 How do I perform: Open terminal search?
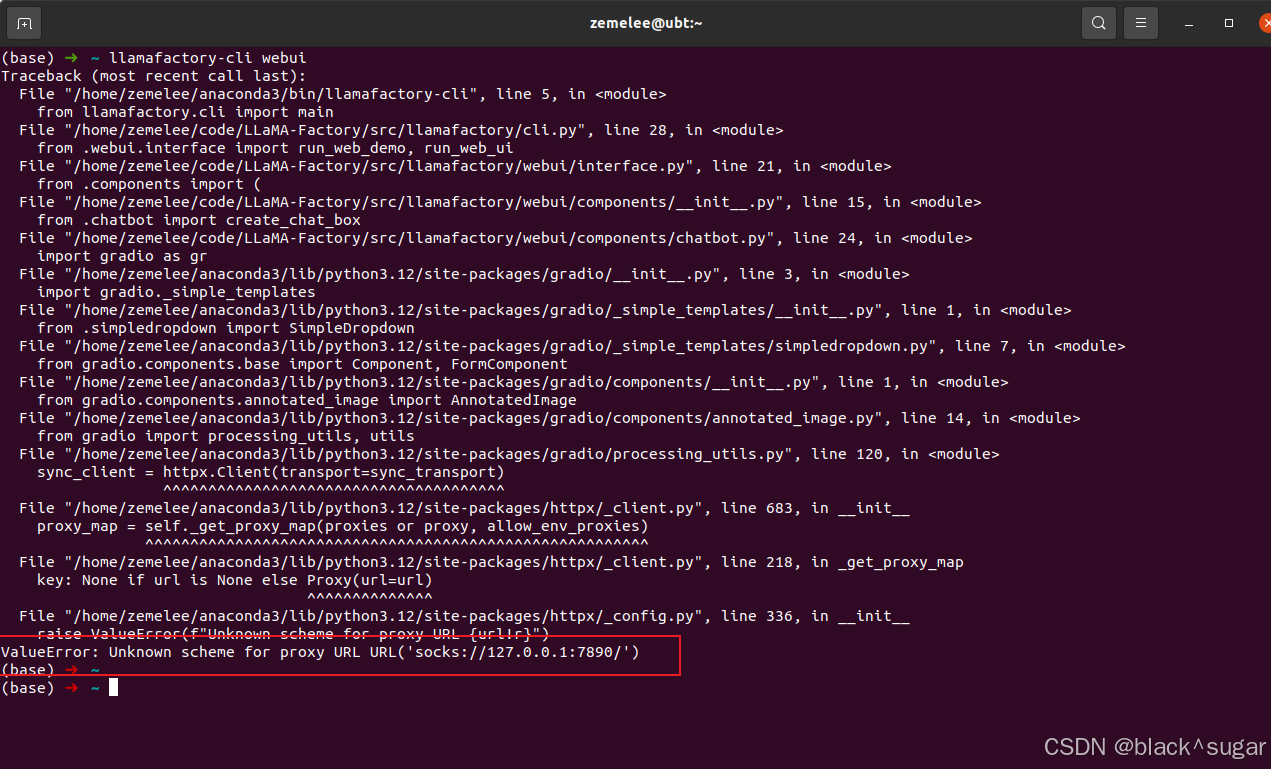1099,22
